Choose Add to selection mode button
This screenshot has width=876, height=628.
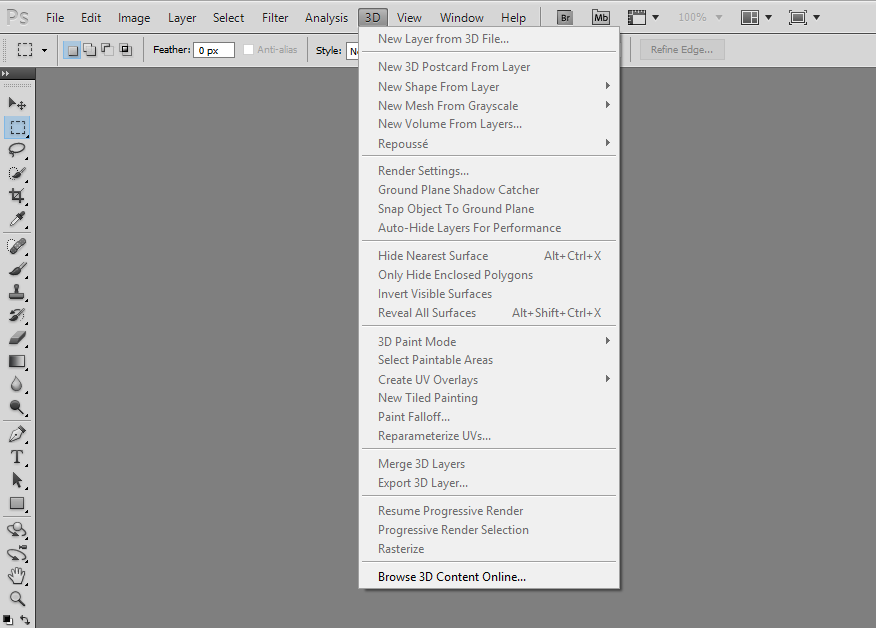[89, 50]
